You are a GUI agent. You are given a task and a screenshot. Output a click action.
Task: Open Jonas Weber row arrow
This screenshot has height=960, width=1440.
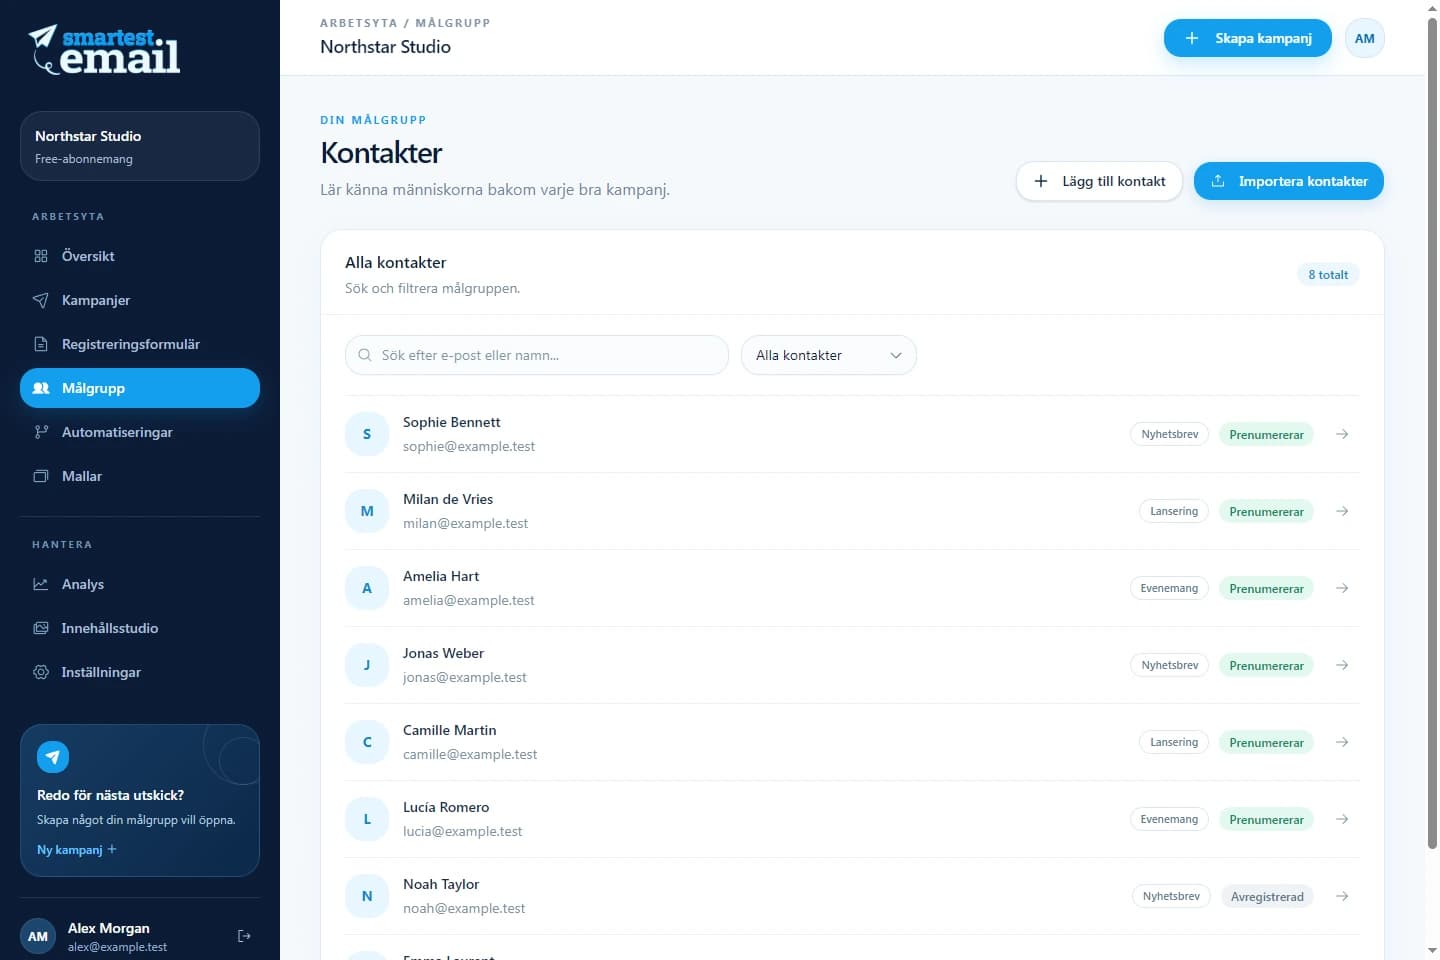pos(1342,665)
